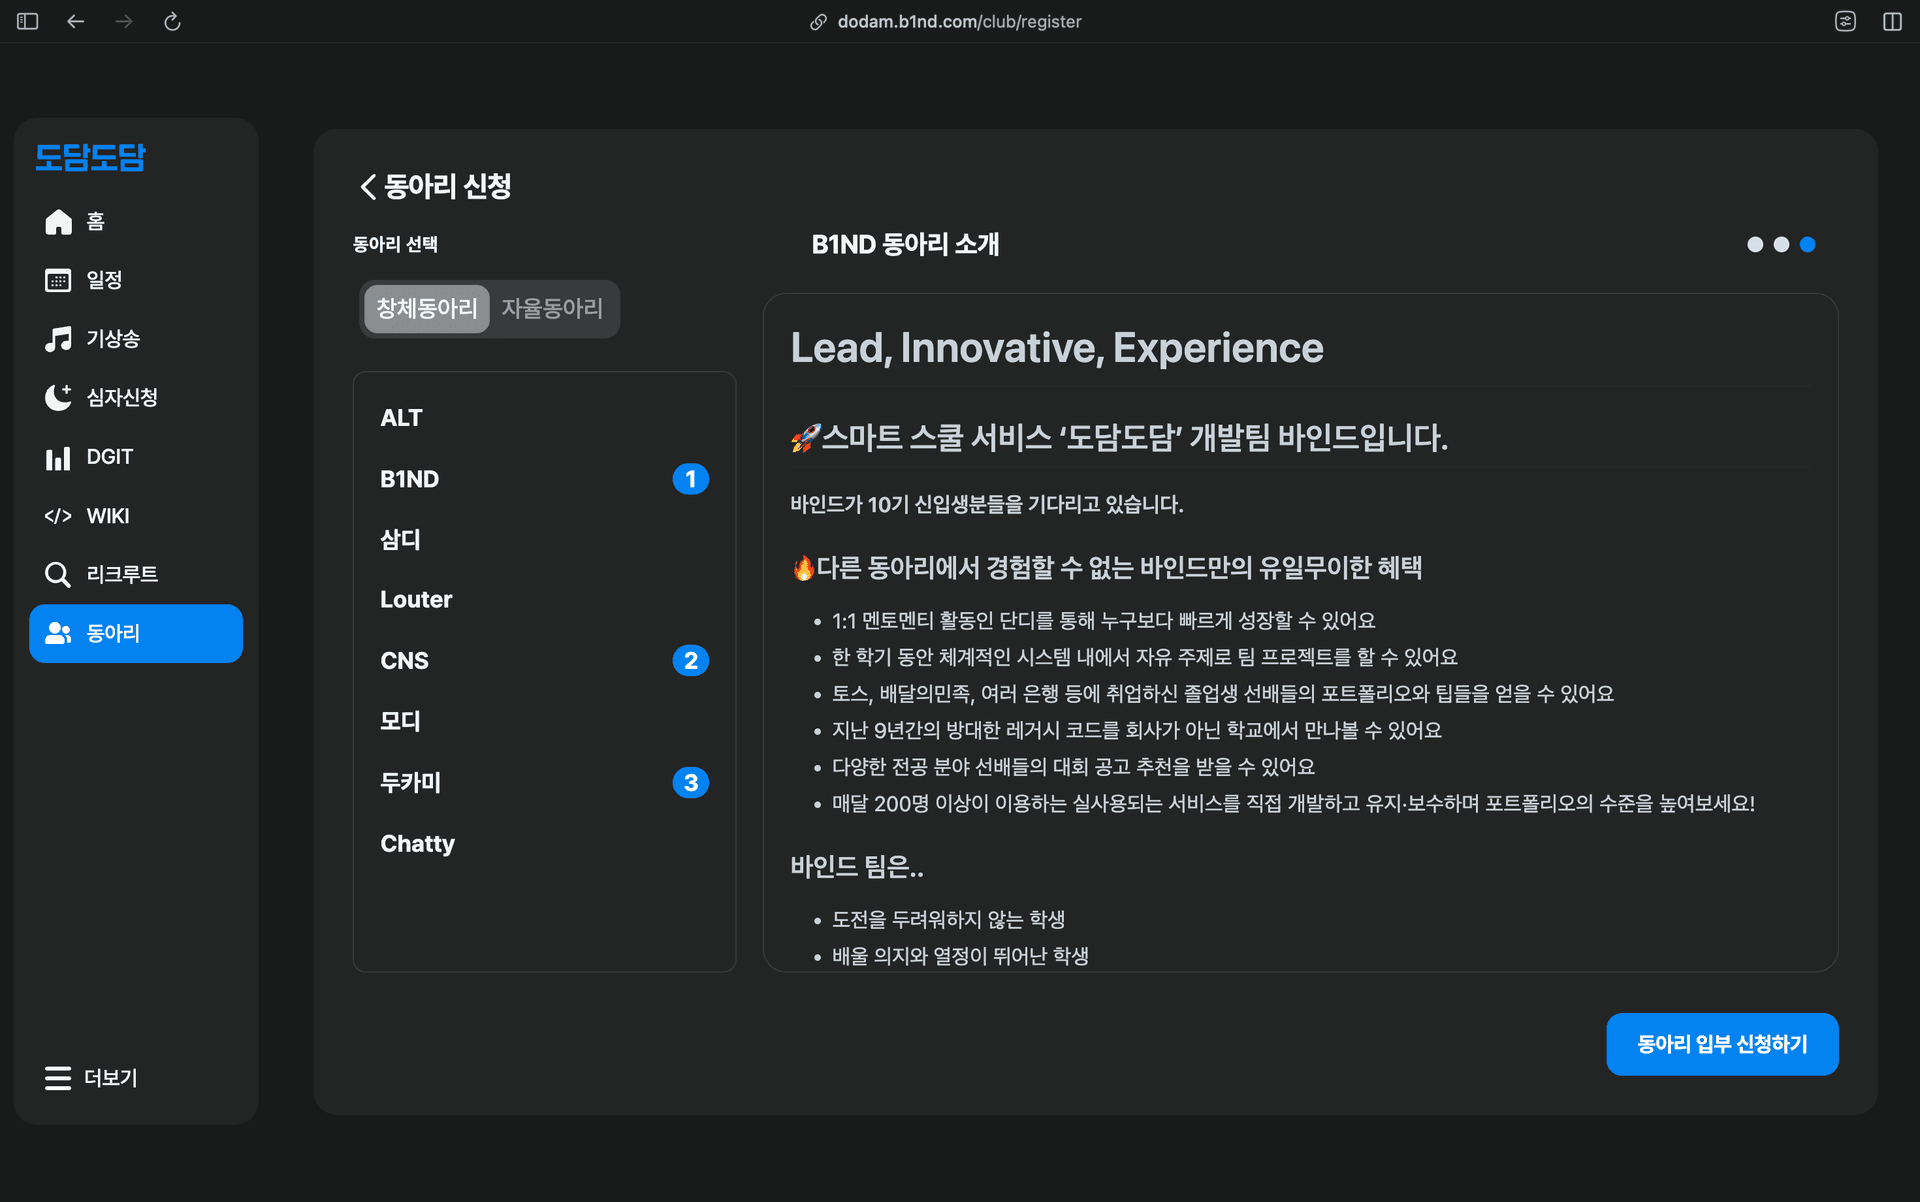Viewport: 1920px width, 1202px height.
Task: Click the 동아리 입부 신청하기 button
Action: (1722, 1043)
